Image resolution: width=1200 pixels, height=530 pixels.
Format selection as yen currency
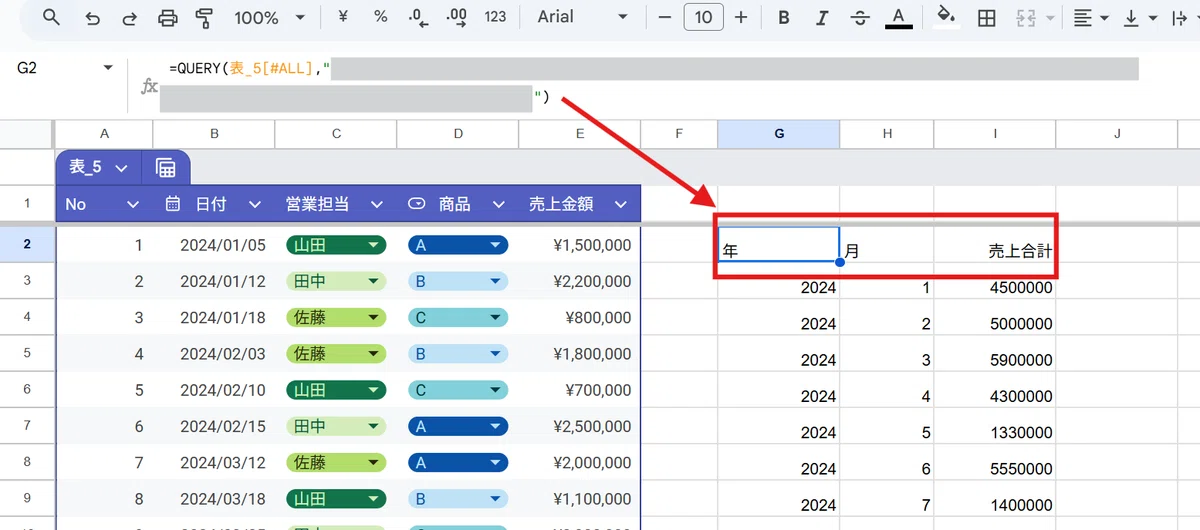pos(343,17)
